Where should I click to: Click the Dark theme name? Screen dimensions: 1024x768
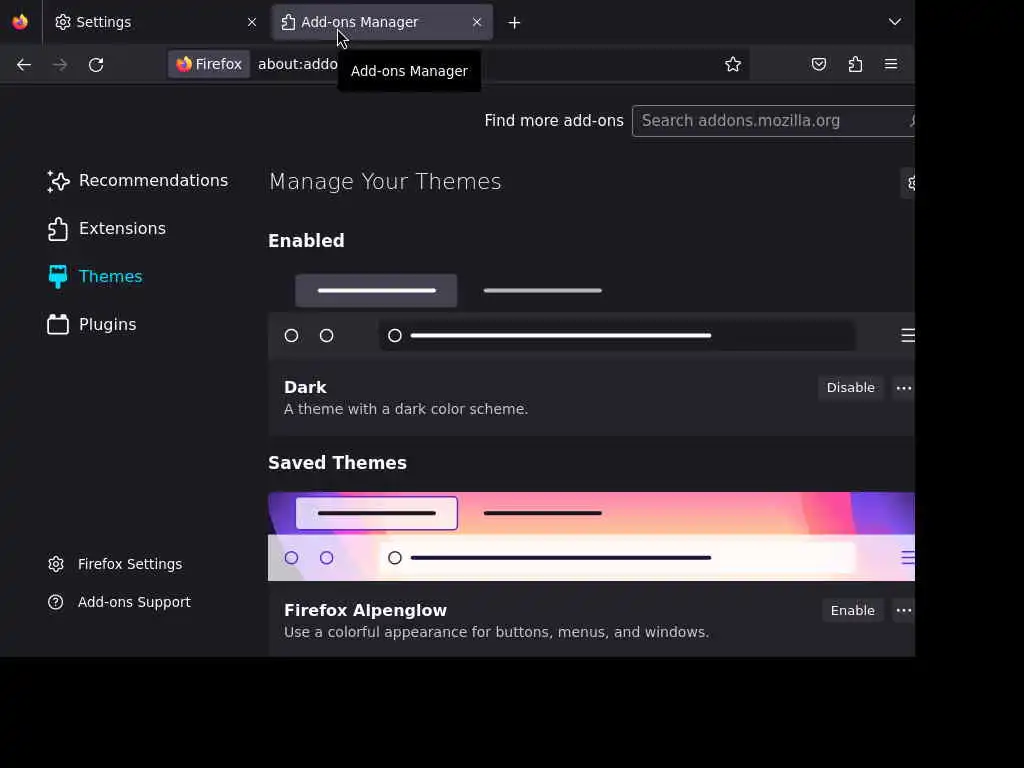click(305, 387)
